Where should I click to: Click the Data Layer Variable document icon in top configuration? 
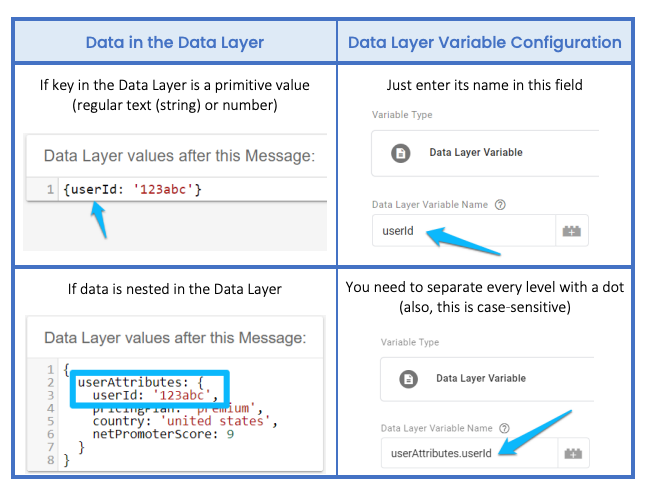[401, 153]
